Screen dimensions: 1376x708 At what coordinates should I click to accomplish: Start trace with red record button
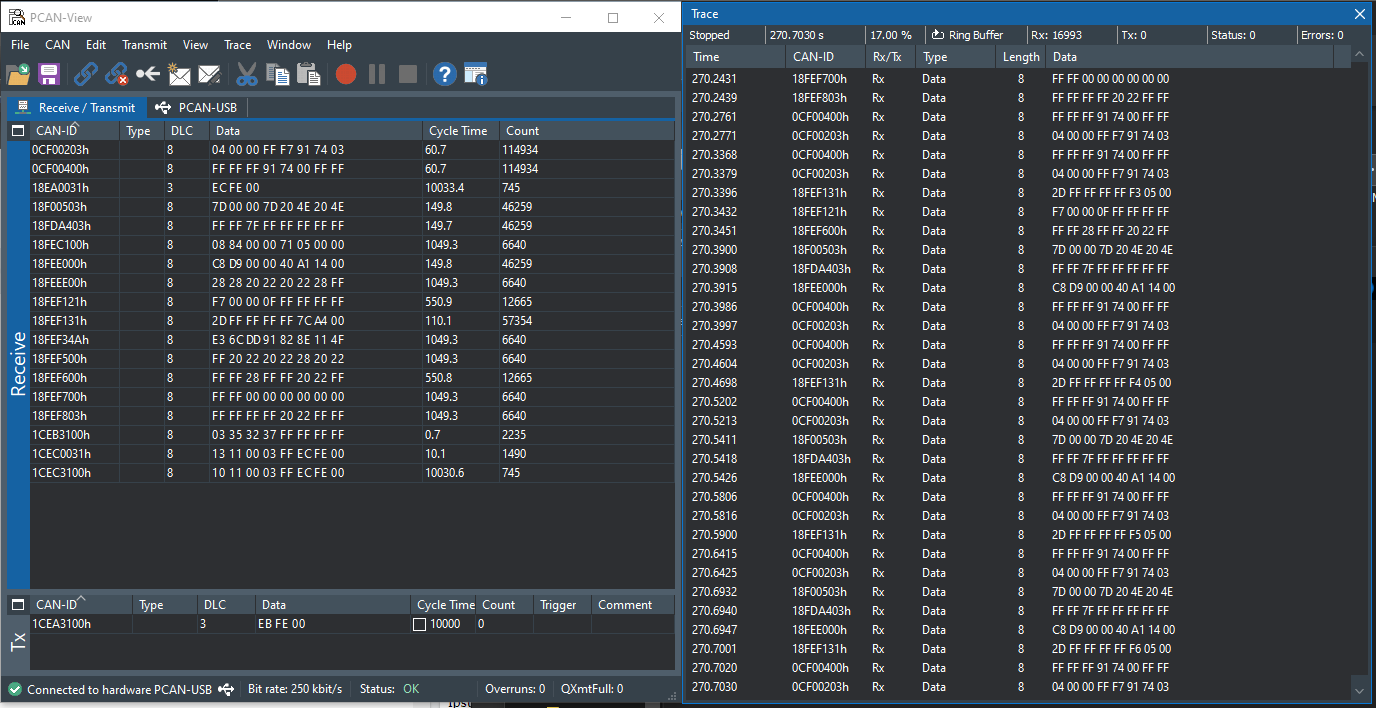(x=346, y=74)
